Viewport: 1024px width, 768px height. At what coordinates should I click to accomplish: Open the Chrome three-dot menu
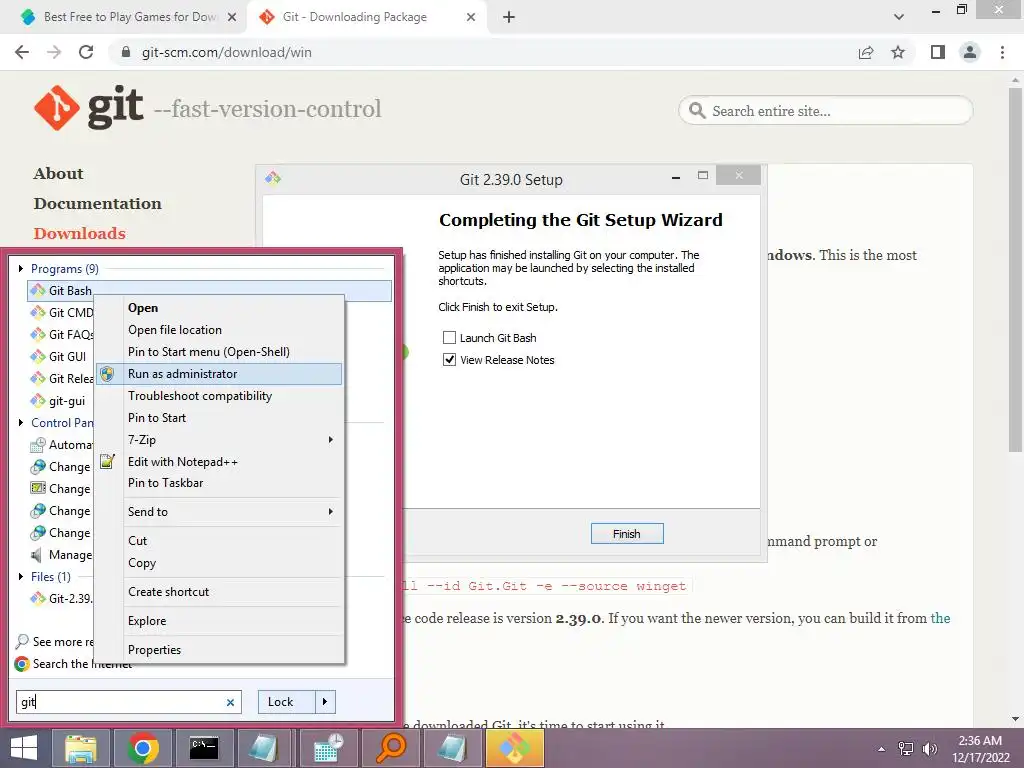pos(1002,52)
